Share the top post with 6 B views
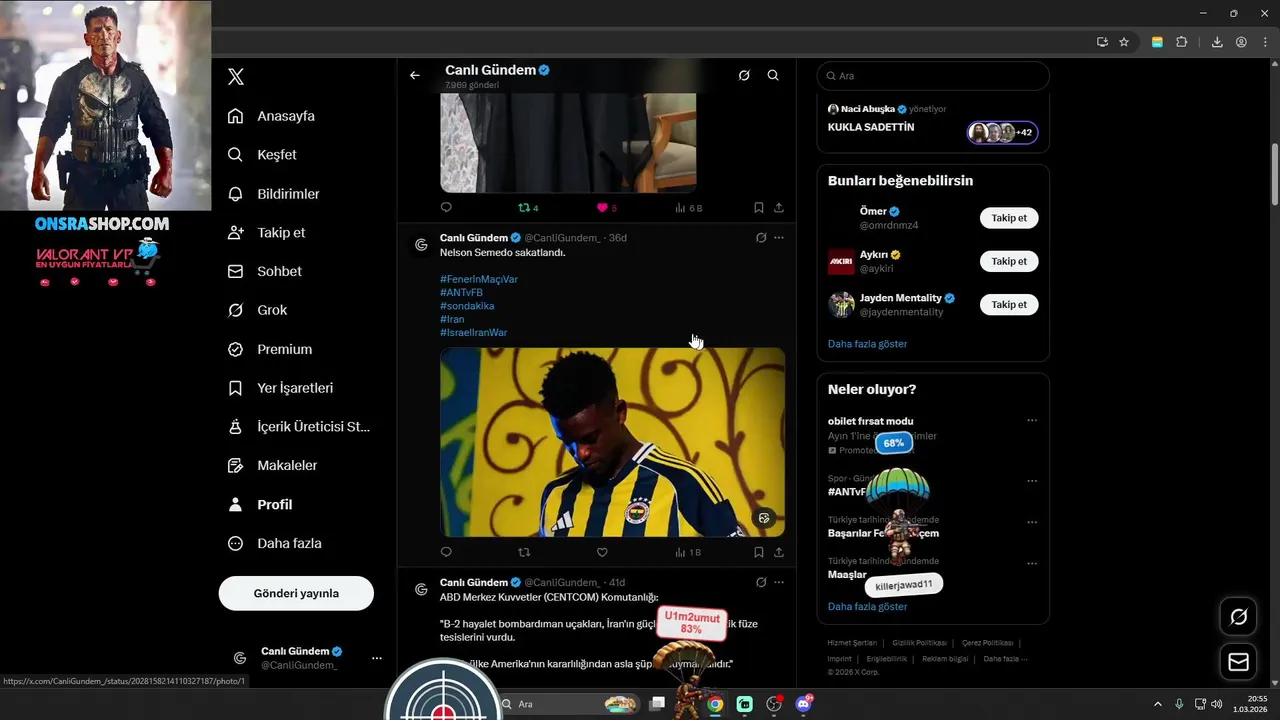Viewport: 1280px width, 720px height. click(x=779, y=208)
